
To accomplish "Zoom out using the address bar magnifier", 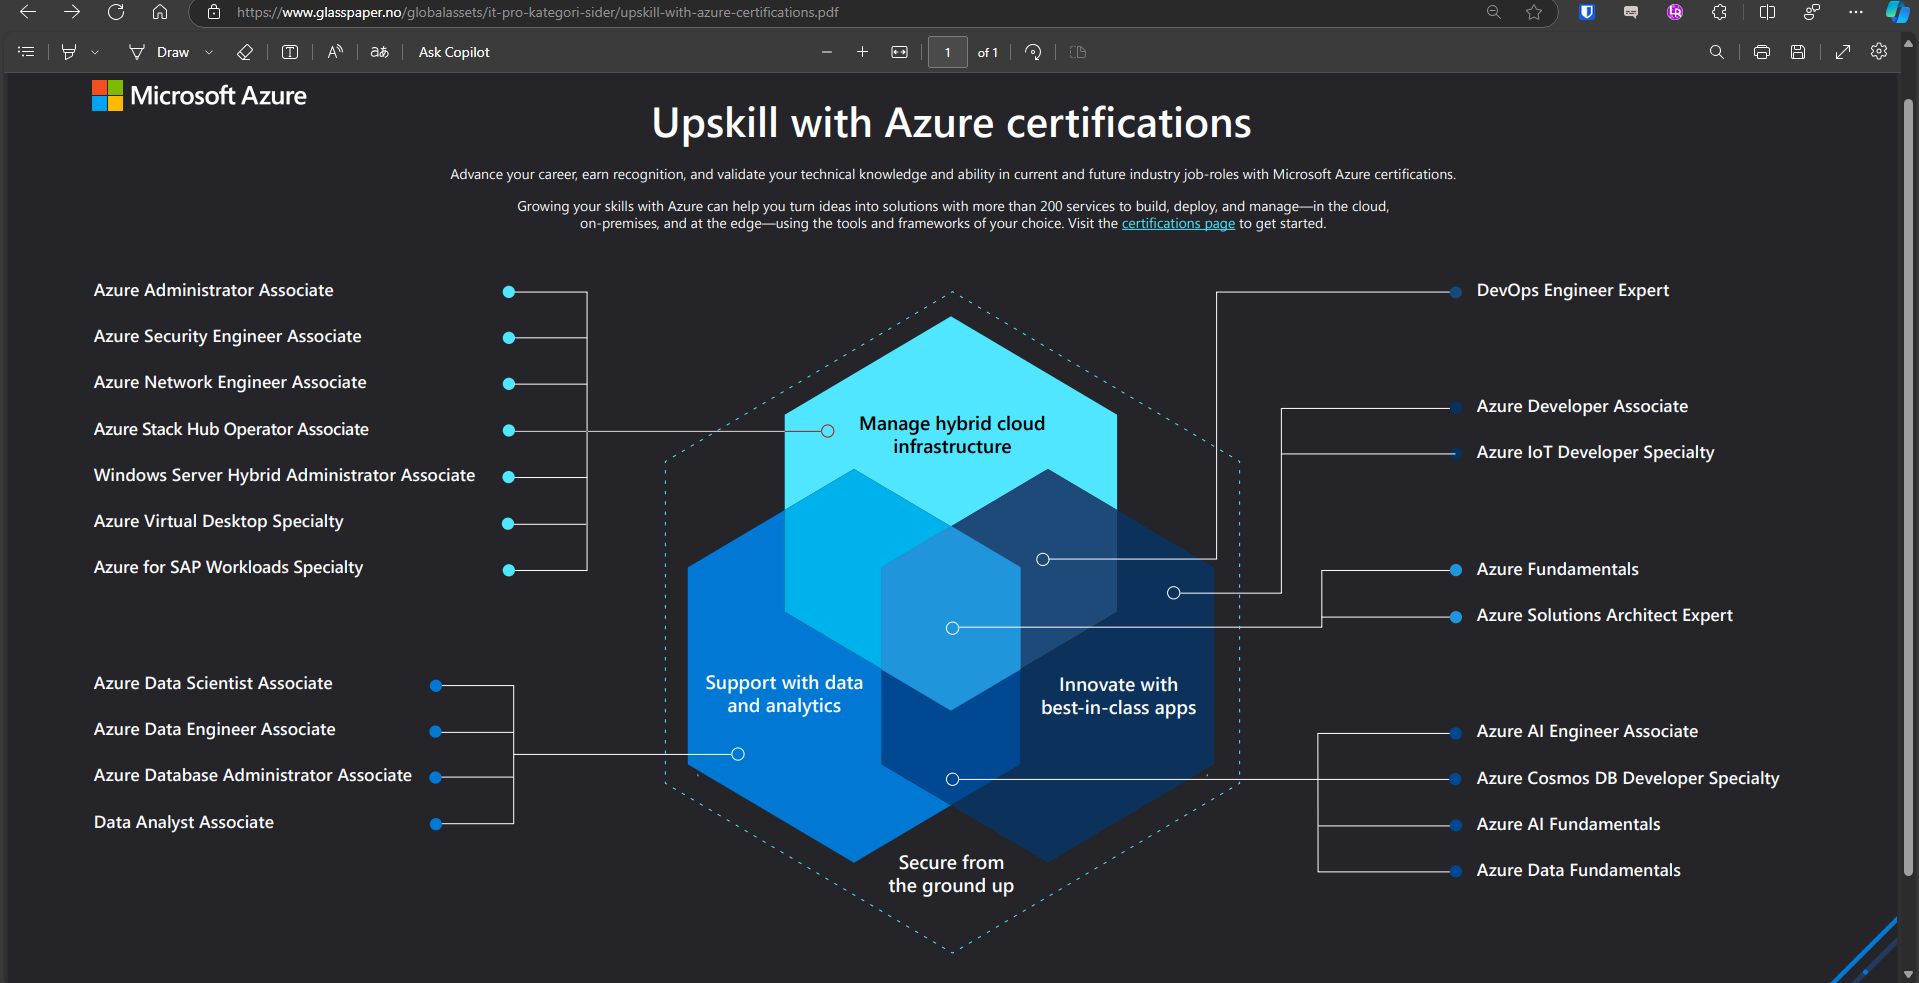I will (x=1494, y=12).
